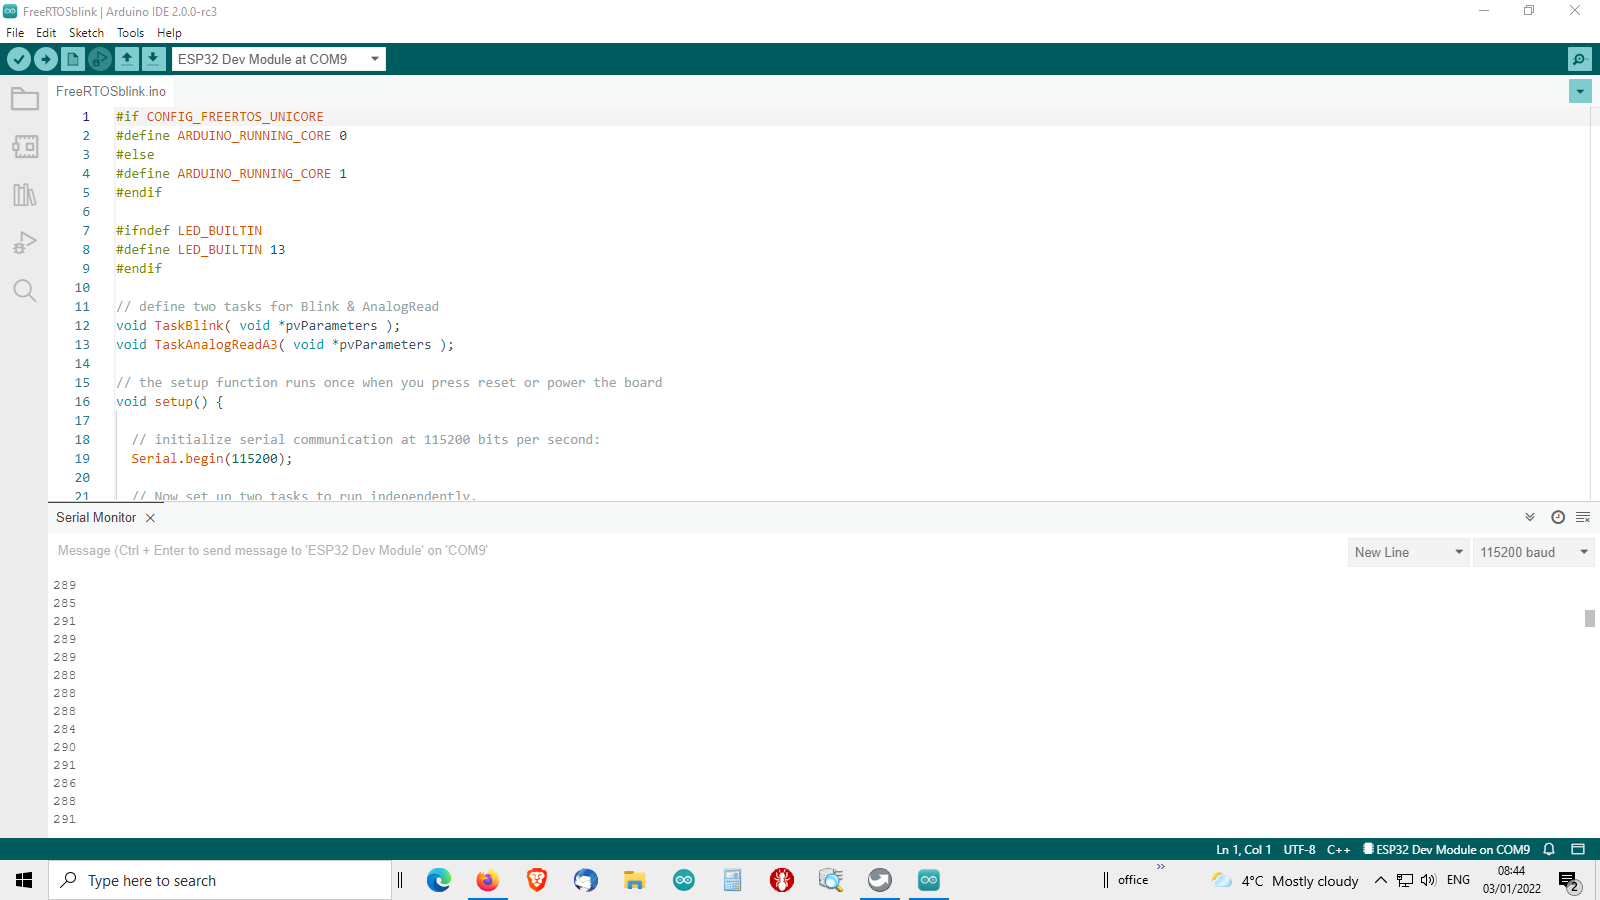Open the Library Manager sidebar icon

pos(24,194)
